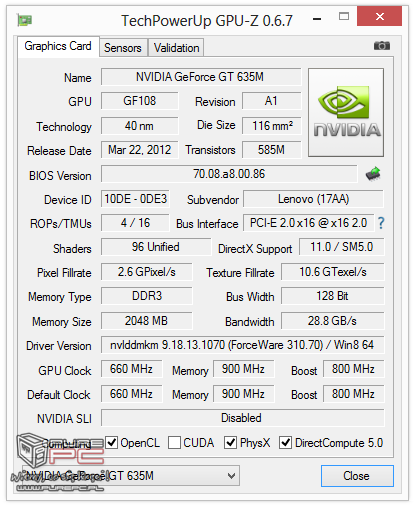Maximize the GPU-Z window
The height and width of the screenshot is (508, 415).
click(344, 16)
